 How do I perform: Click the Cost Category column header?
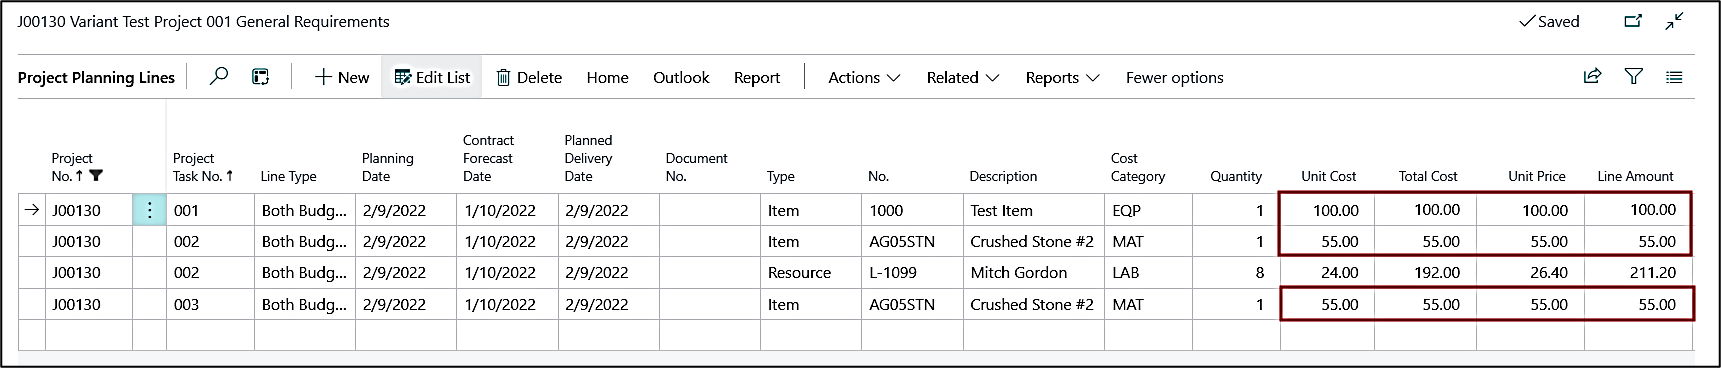[1137, 167]
